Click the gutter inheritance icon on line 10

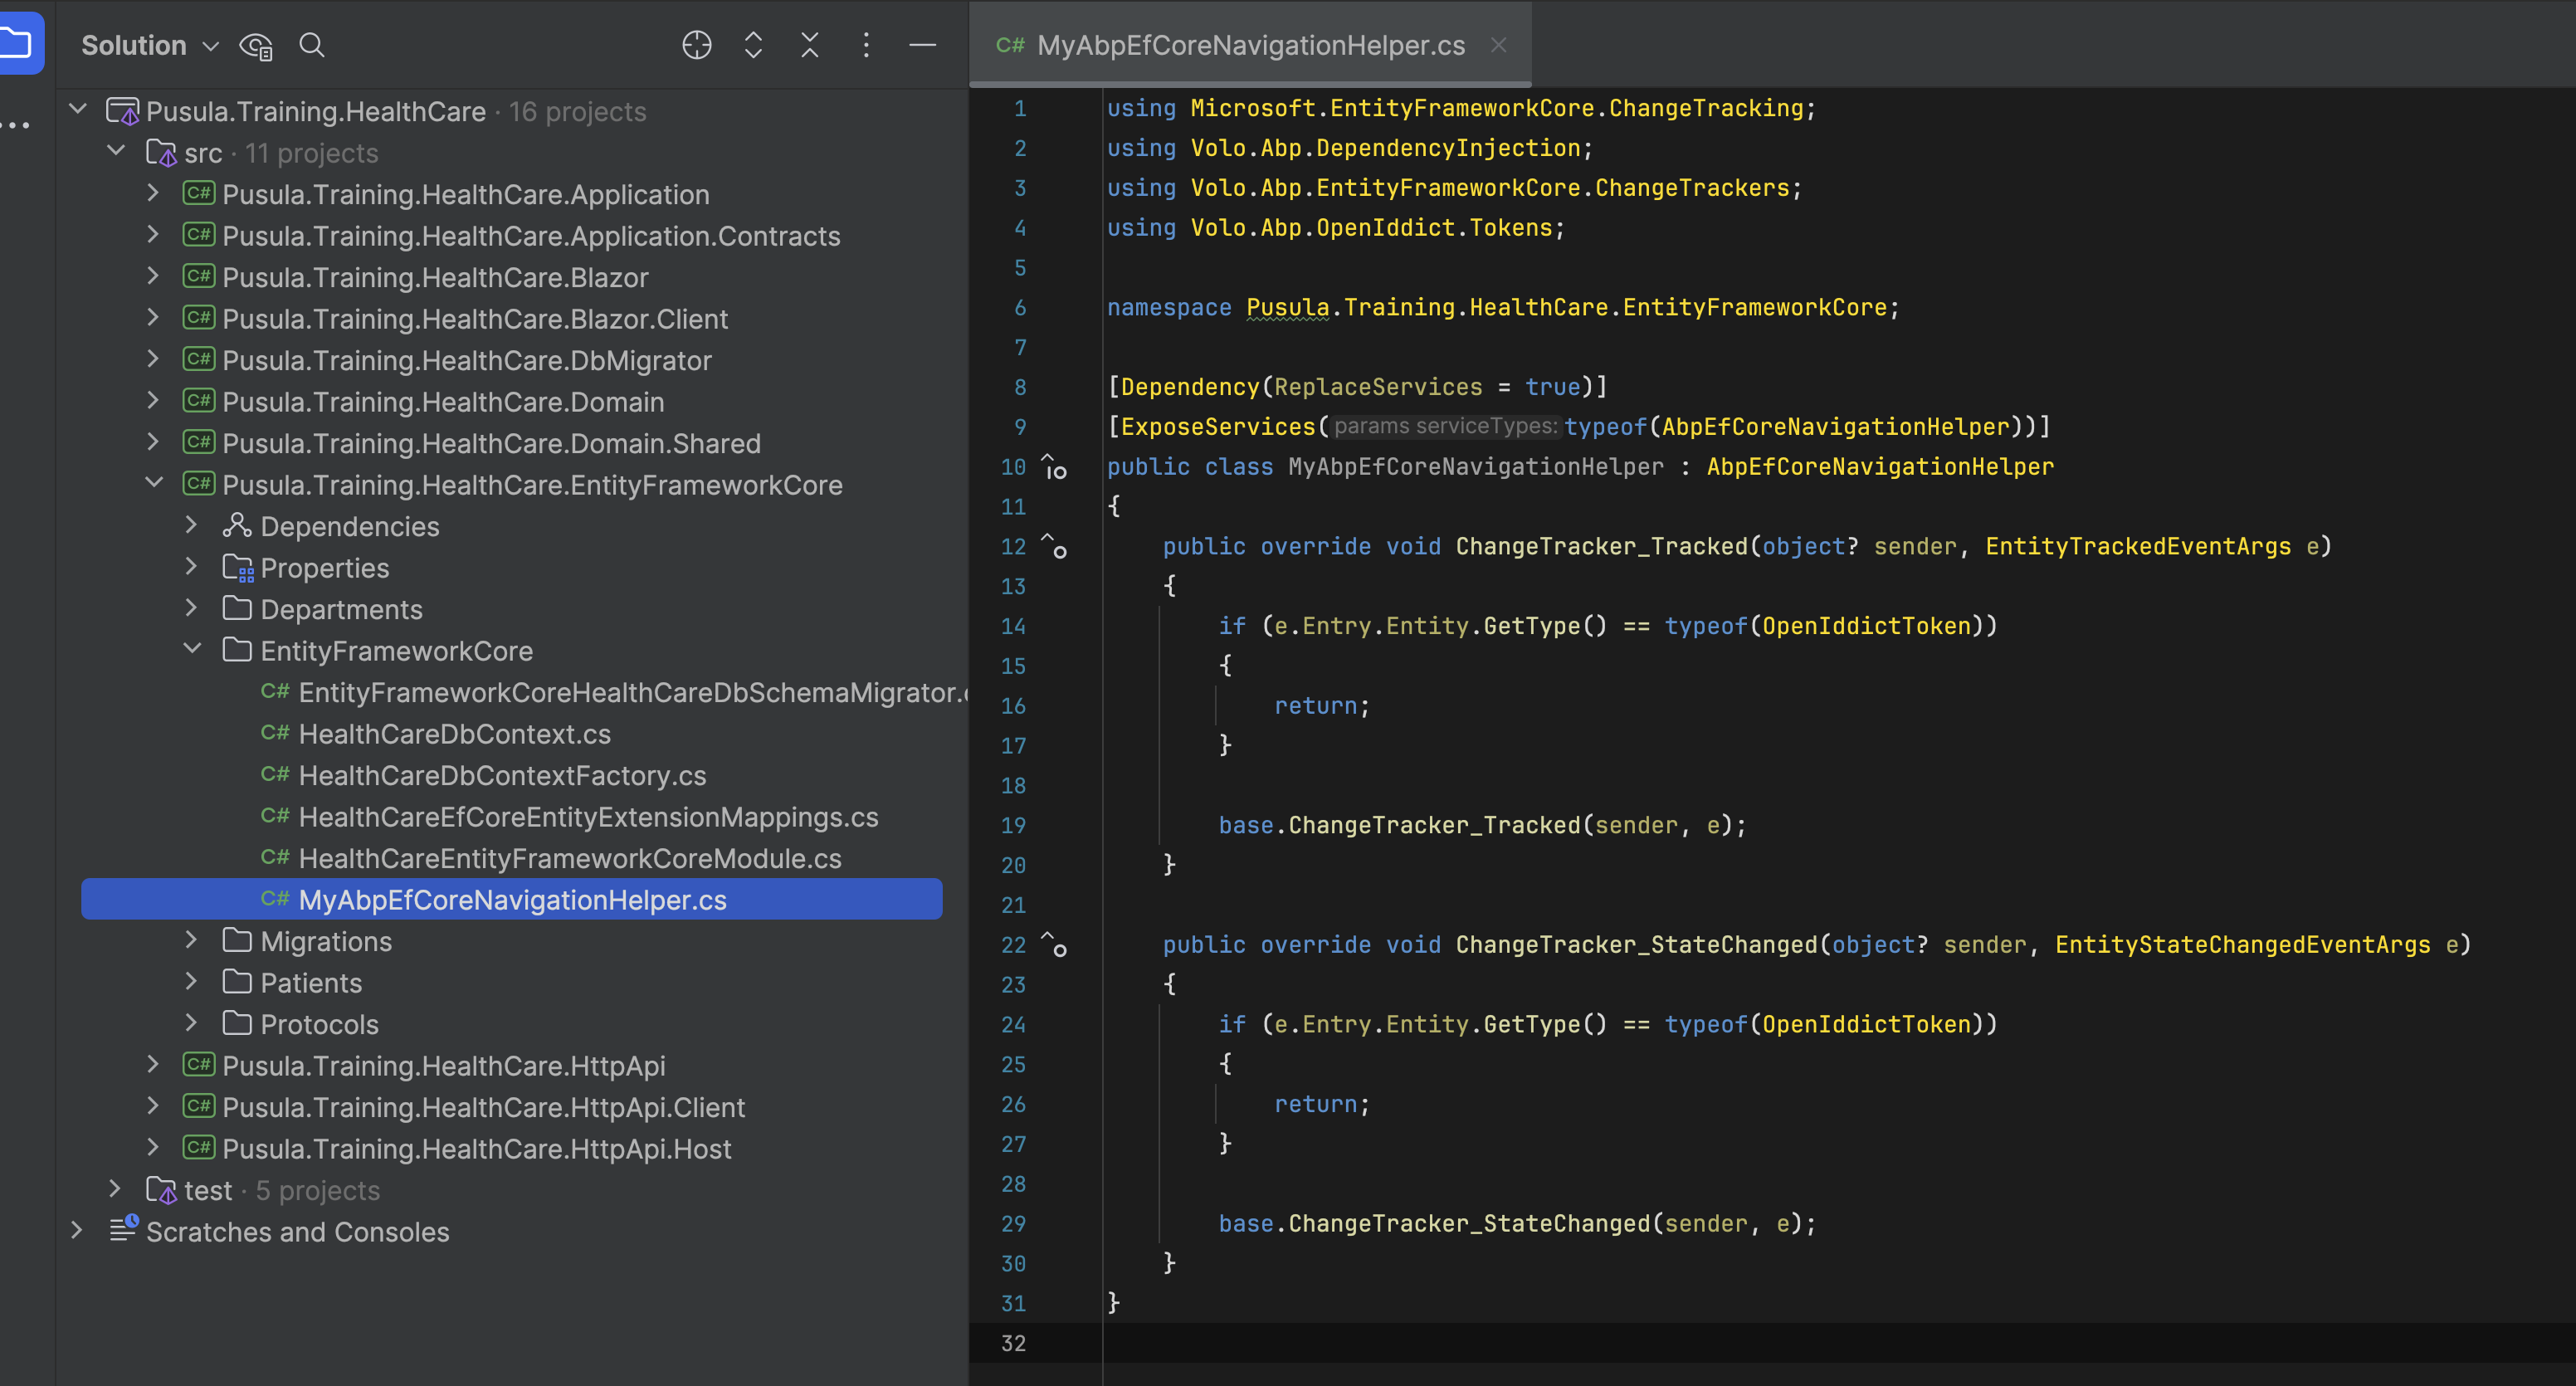pos(1054,467)
